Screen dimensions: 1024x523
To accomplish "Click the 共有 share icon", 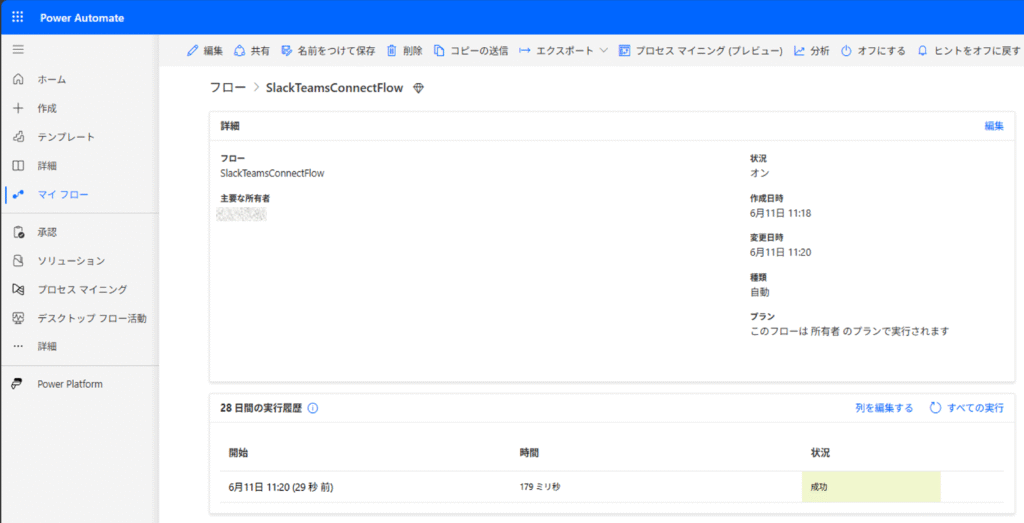I will click(x=240, y=50).
